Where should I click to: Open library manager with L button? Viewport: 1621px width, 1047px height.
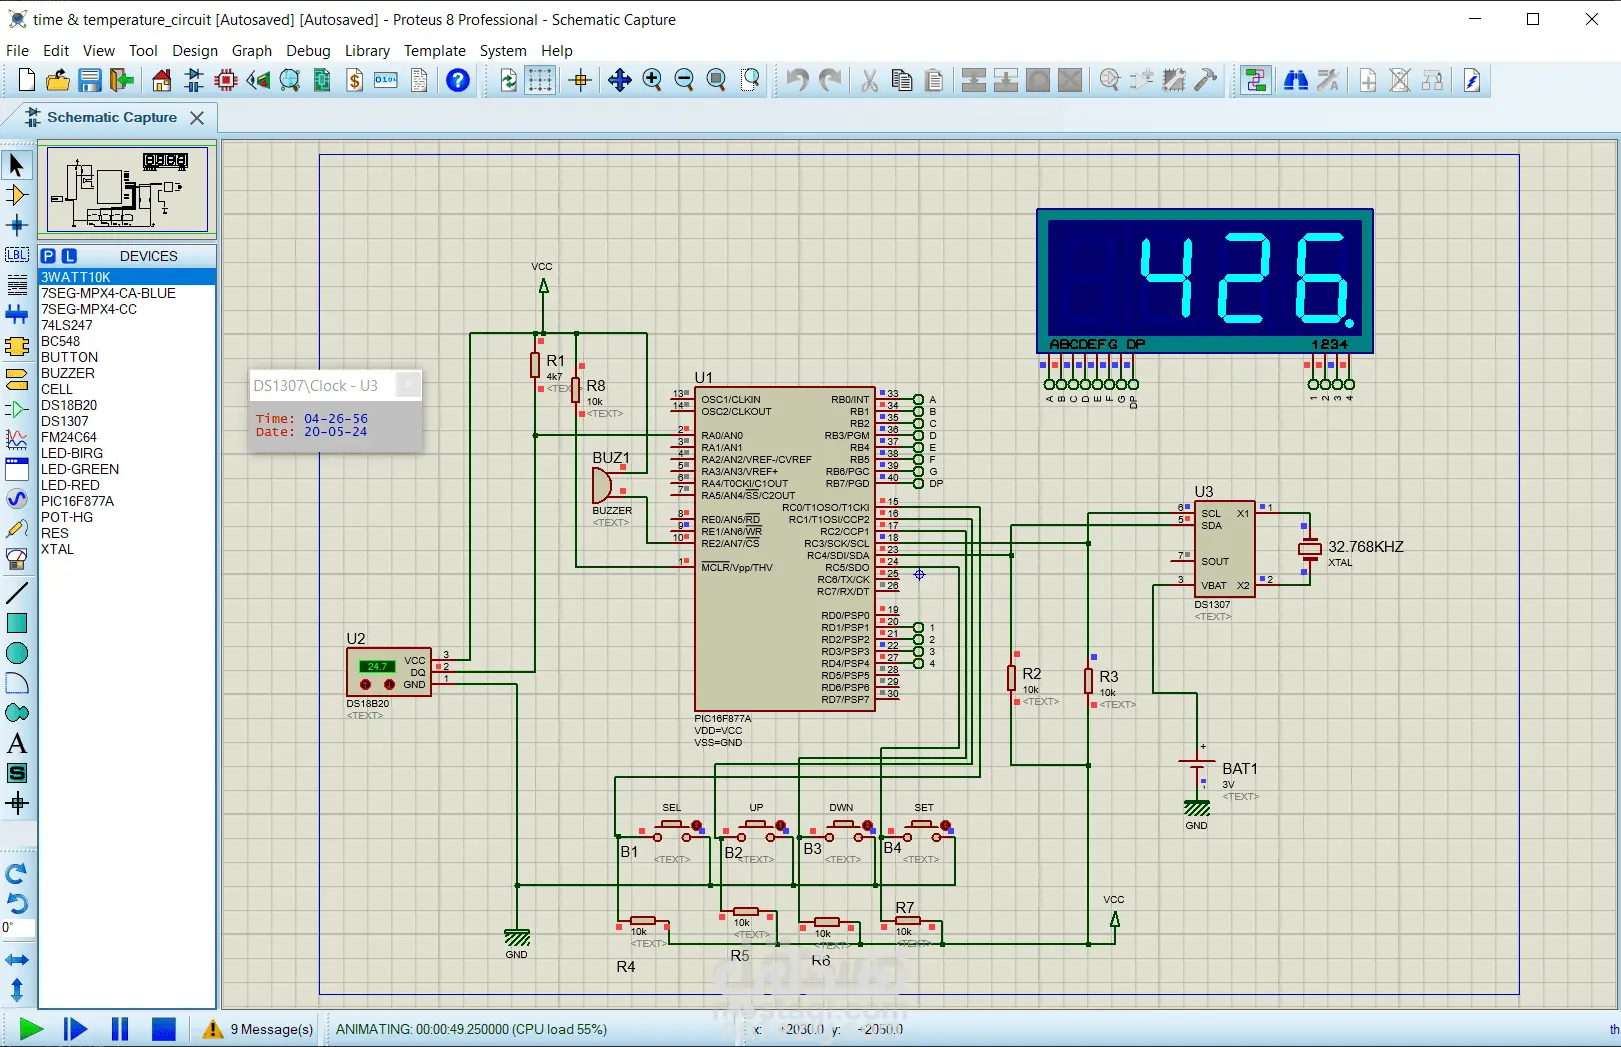click(x=69, y=256)
